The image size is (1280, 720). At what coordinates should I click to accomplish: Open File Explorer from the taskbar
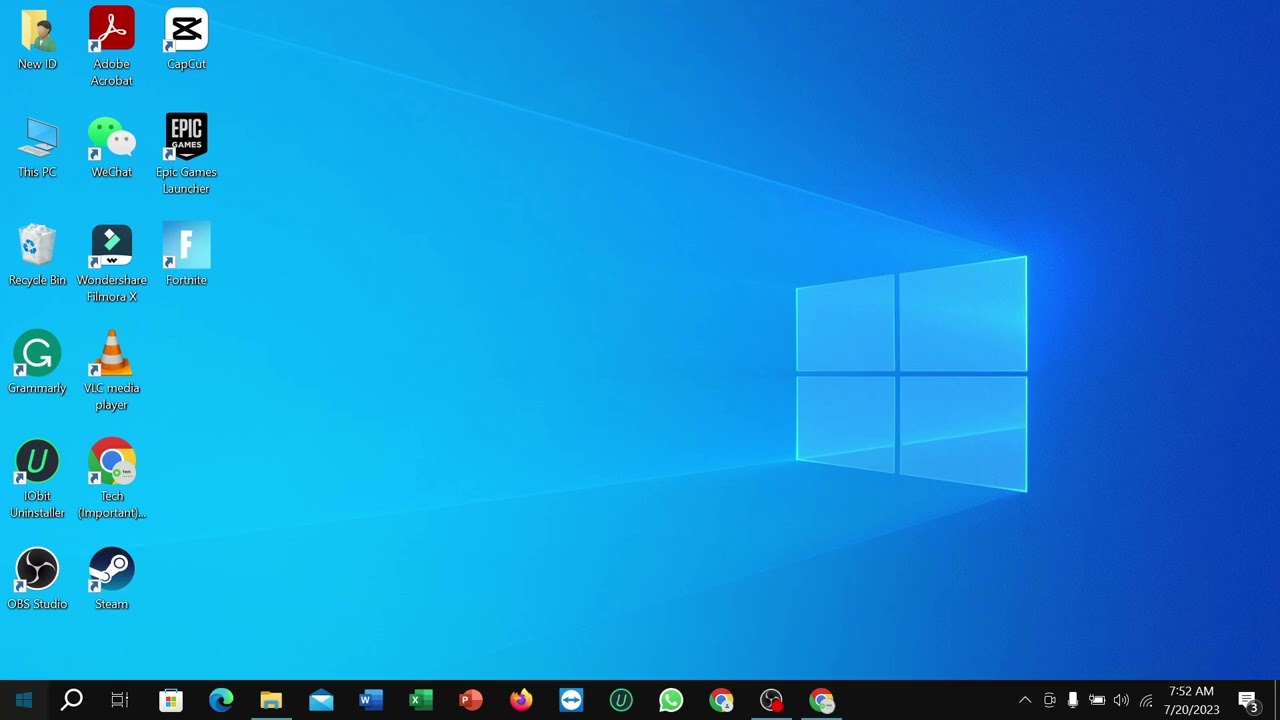[x=271, y=700]
